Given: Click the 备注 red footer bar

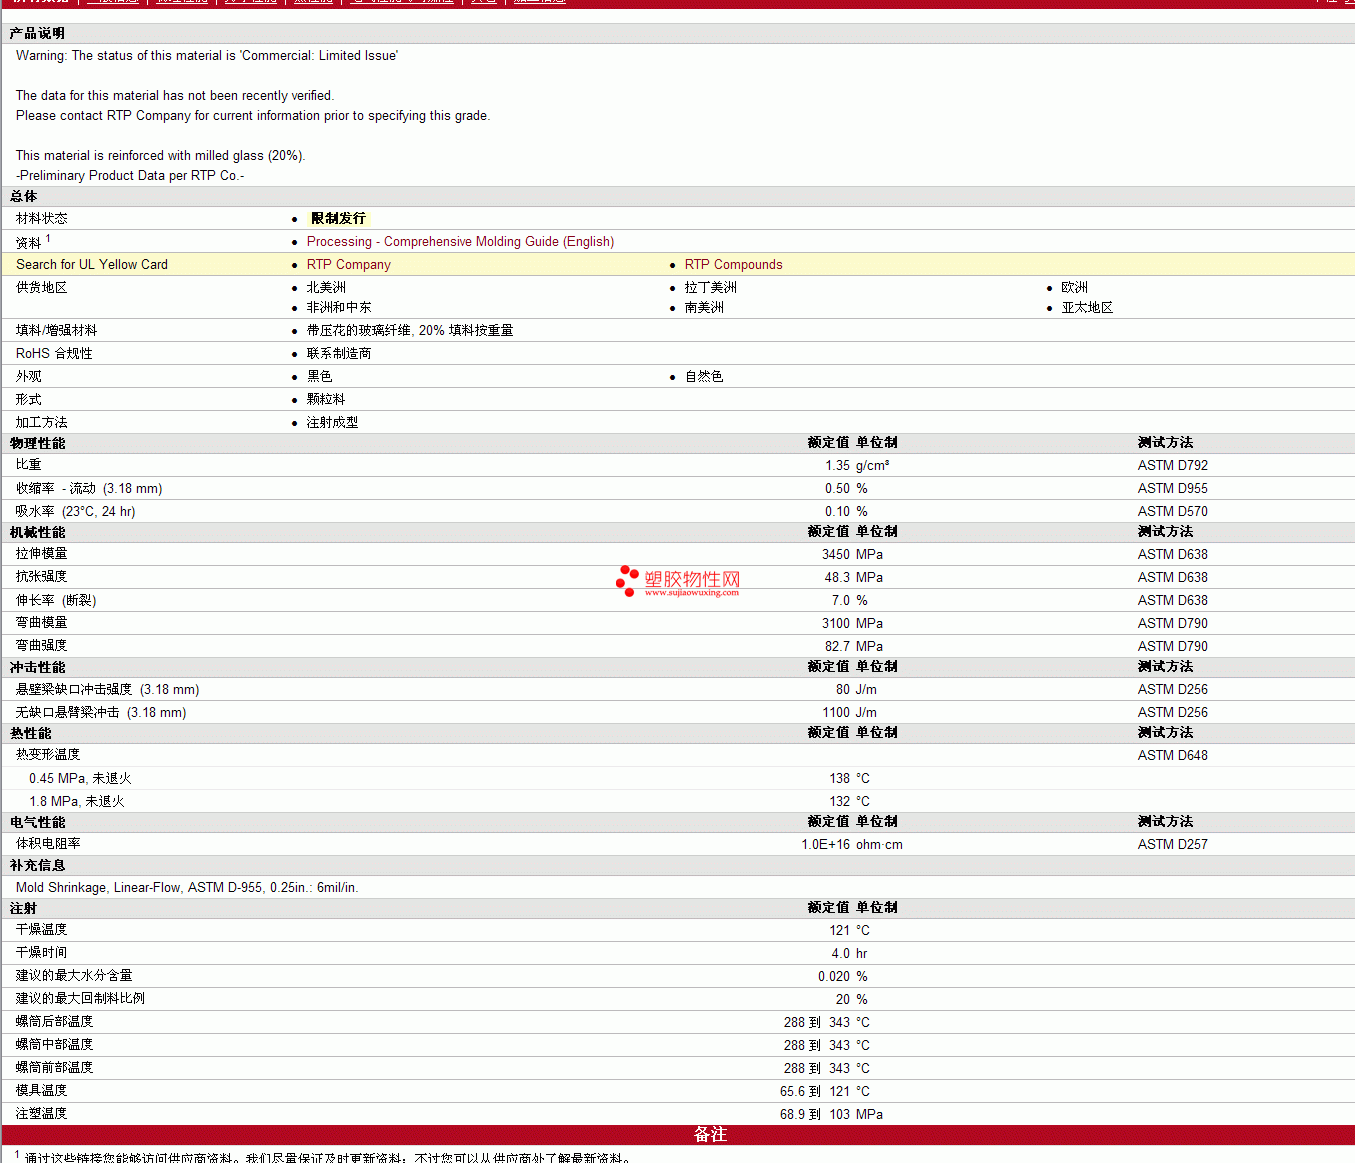Looking at the screenshot, I should (710, 1134).
